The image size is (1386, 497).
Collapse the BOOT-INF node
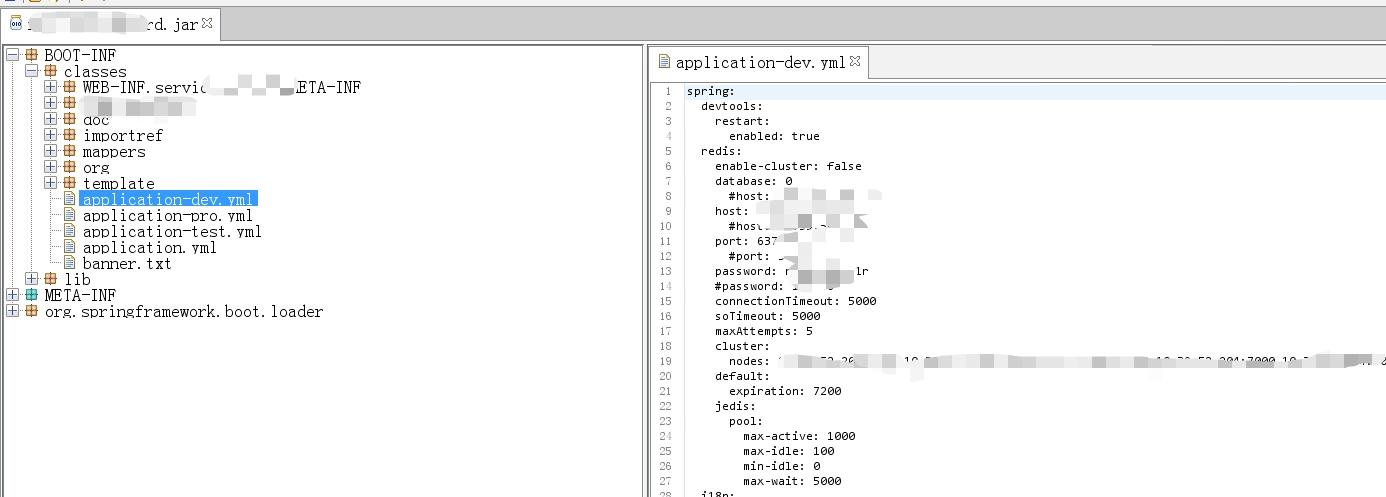point(13,55)
